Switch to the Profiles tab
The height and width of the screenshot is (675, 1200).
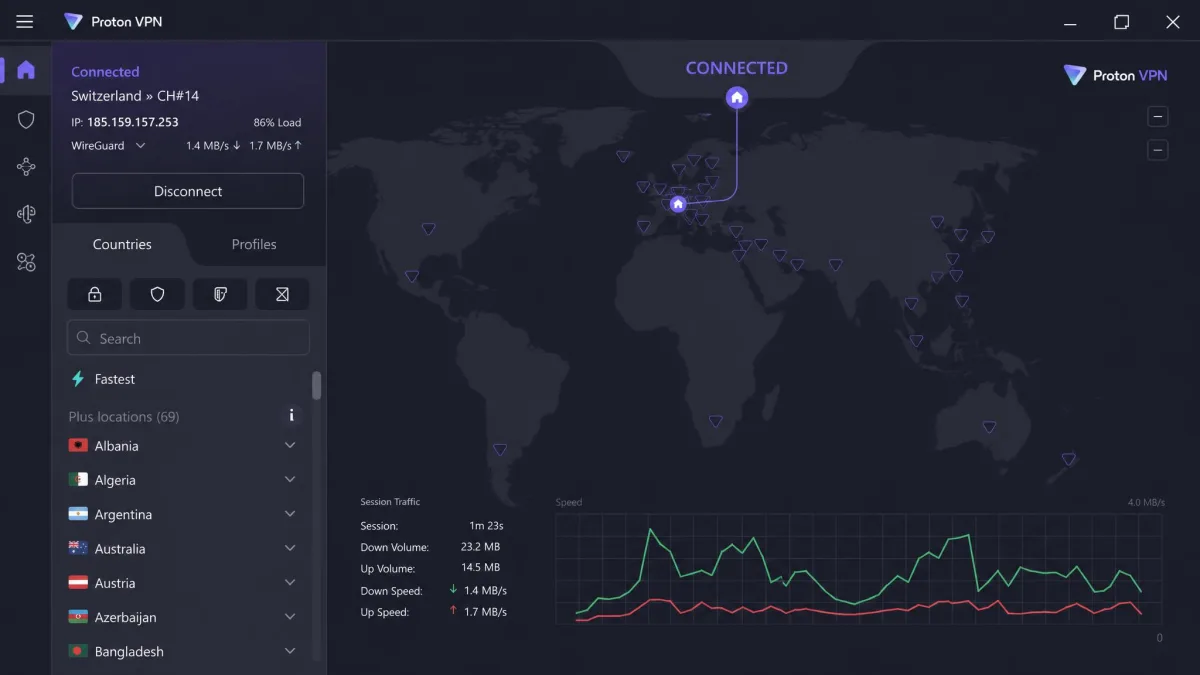click(254, 244)
